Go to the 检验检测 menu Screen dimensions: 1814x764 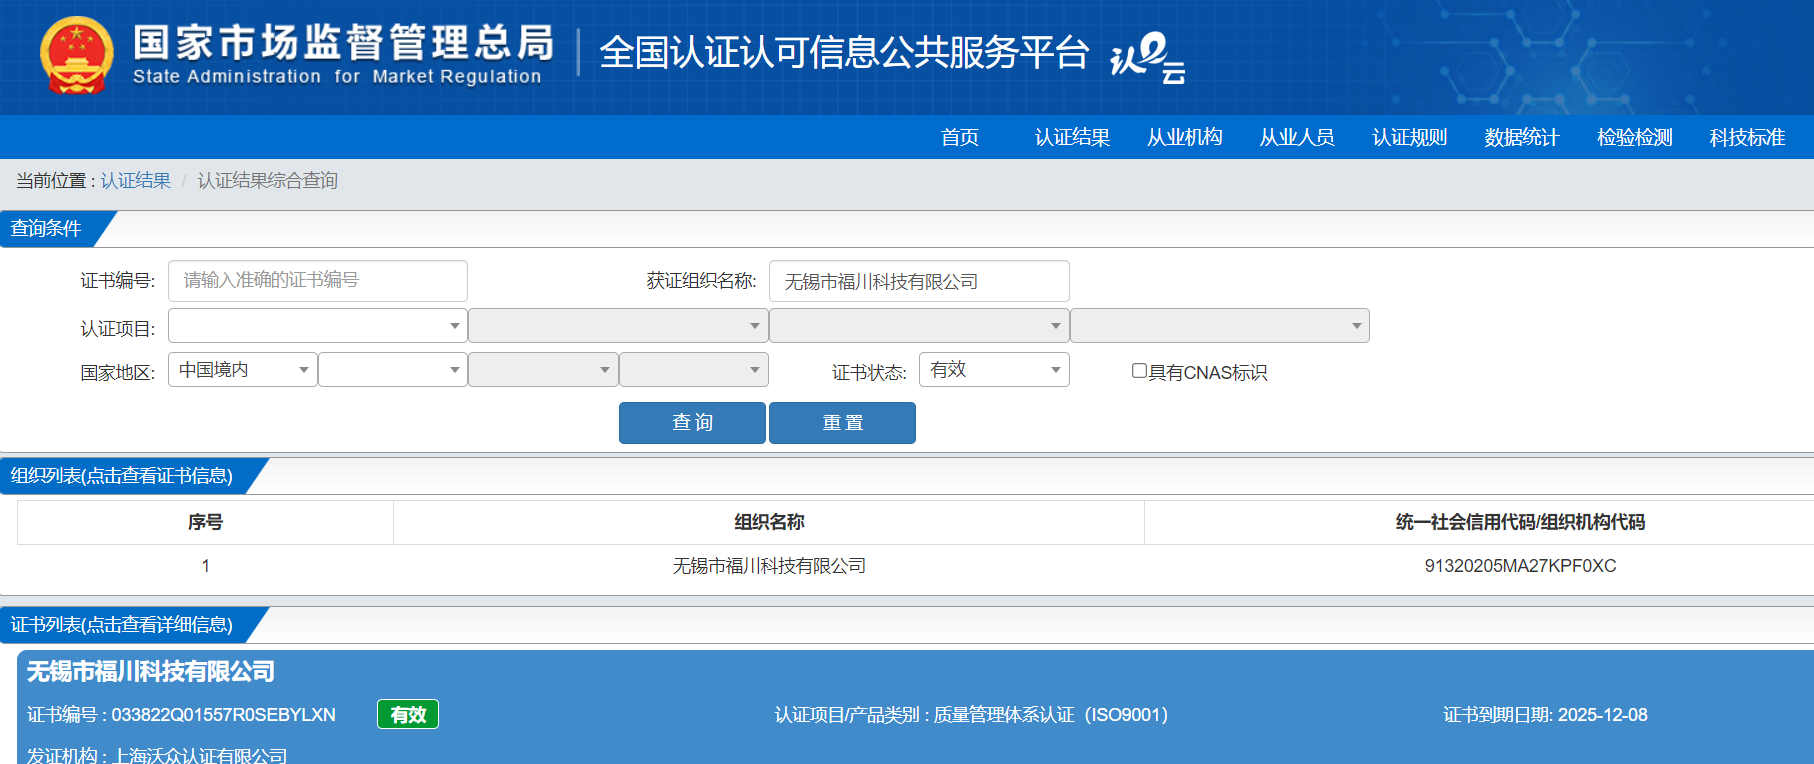[1635, 137]
